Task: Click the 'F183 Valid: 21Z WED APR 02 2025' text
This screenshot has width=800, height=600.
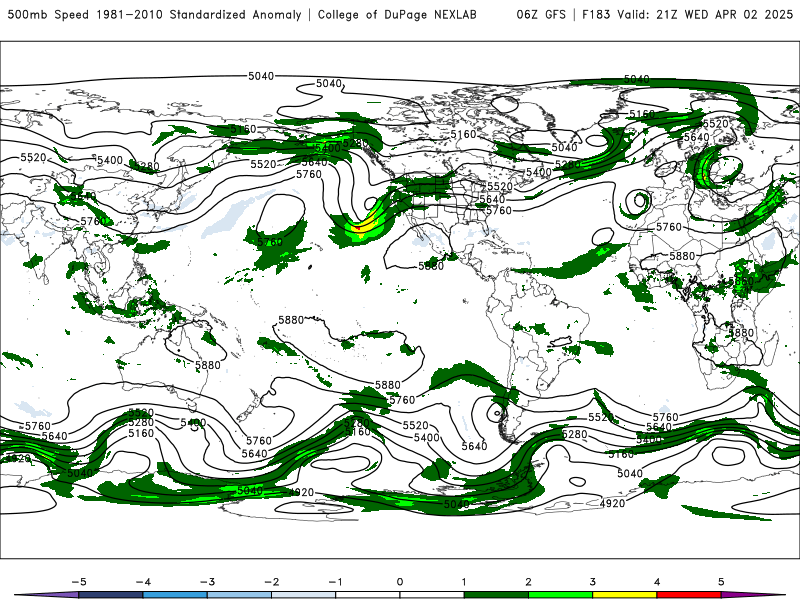Action: tap(688, 14)
